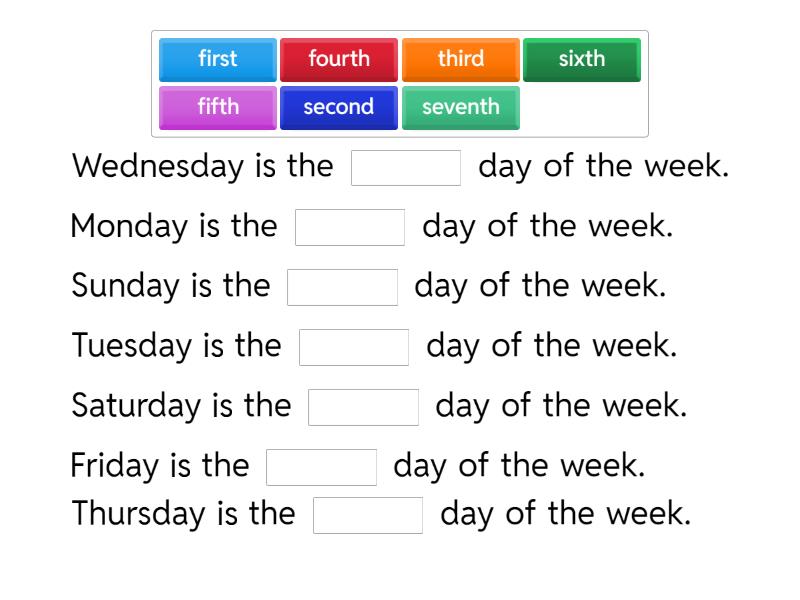Image resolution: width=800 pixels, height=600 pixels.
Task: Click the blank box in the Thursday sentence
Action: click(x=369, y=514)
